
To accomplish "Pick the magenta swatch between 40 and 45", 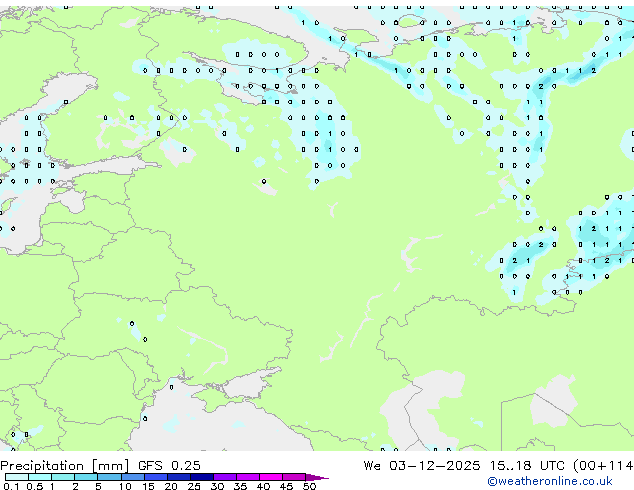I will [271, 477].
